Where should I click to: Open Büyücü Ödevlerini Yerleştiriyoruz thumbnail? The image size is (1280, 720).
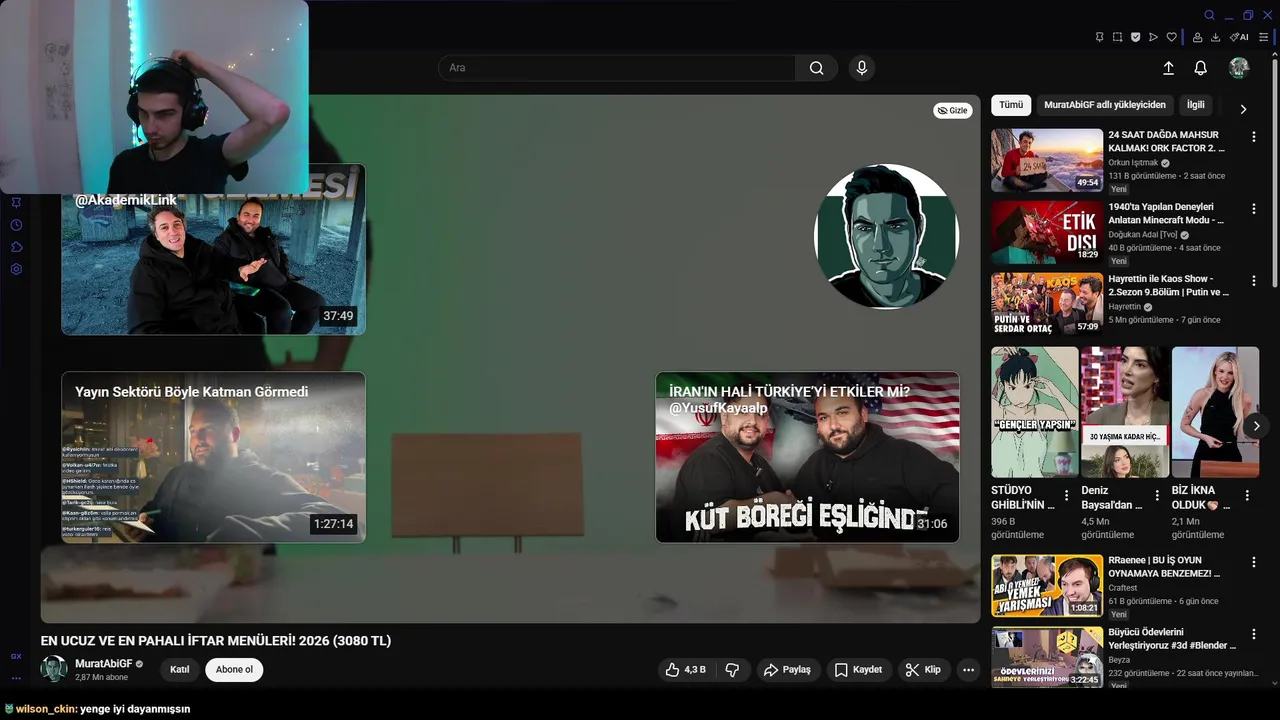coord(1047,657)
